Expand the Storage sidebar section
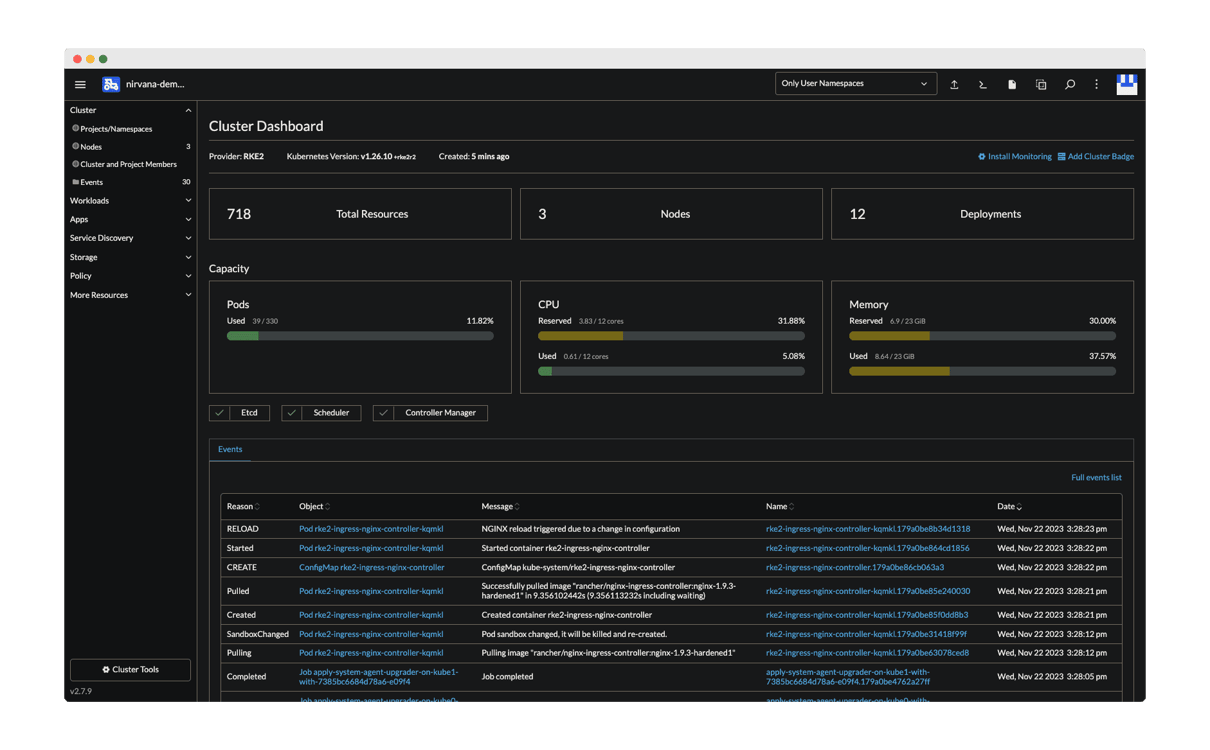Viewport: 1210px width, 750px height. point(188,257)
